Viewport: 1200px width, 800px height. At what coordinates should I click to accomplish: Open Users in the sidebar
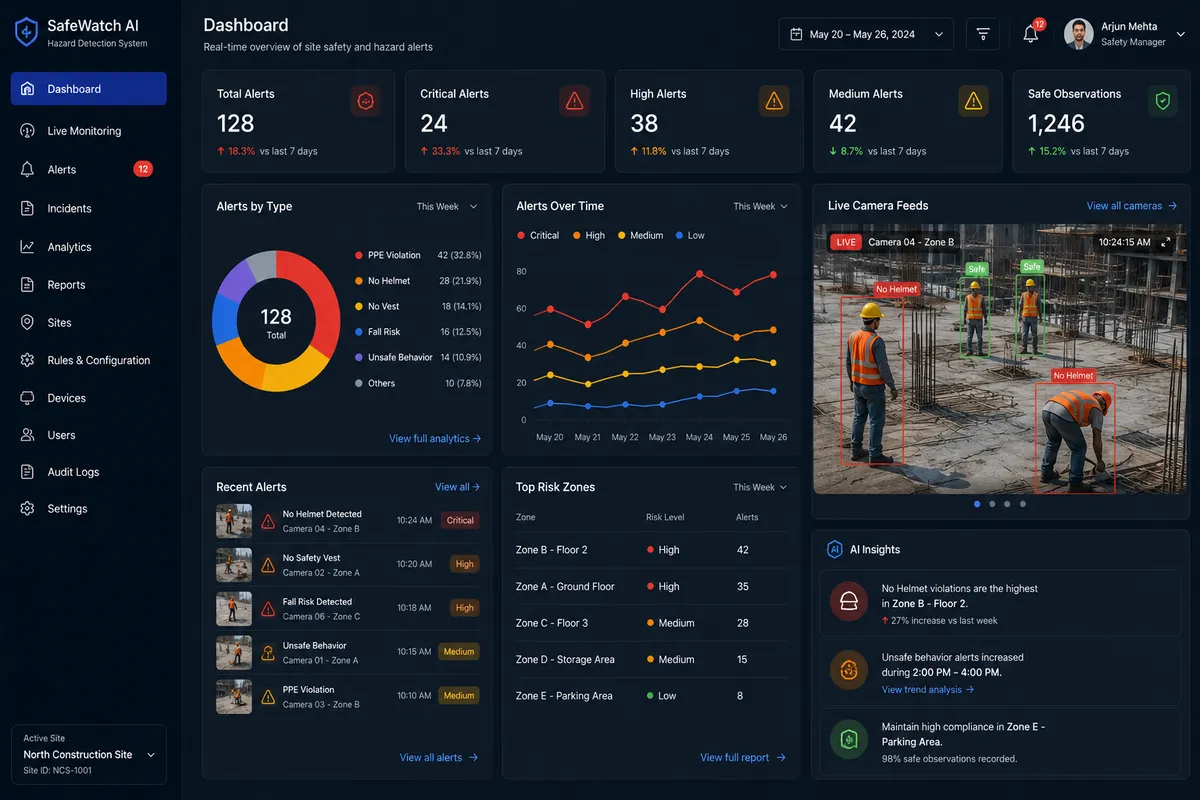click(89, 435)
